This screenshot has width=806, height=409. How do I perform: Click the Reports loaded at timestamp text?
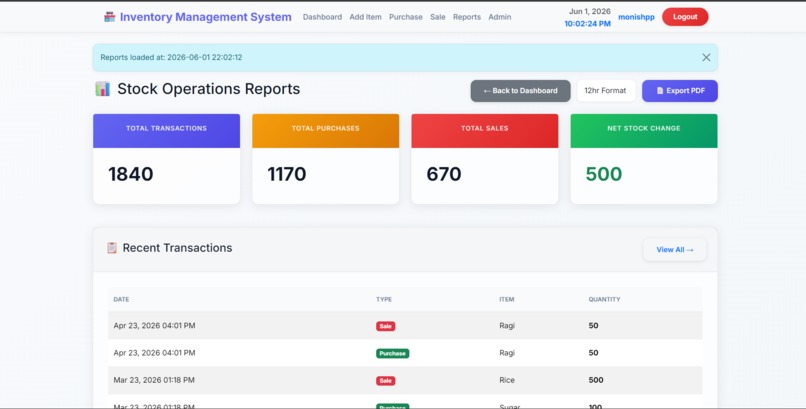171,58
